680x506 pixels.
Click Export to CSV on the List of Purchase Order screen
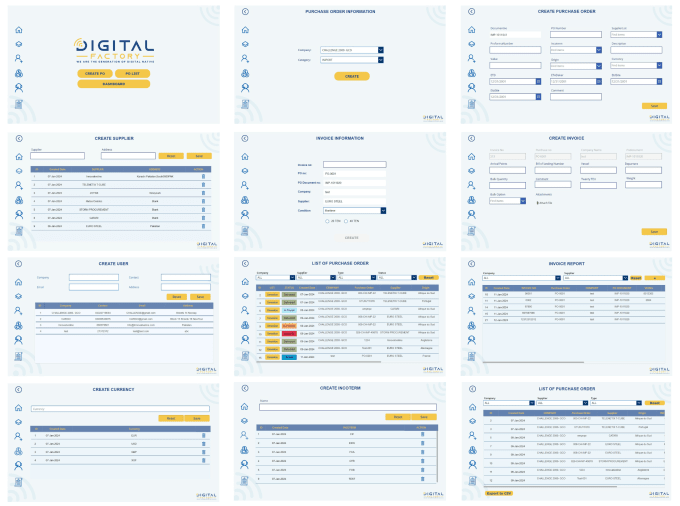[499, 493]
